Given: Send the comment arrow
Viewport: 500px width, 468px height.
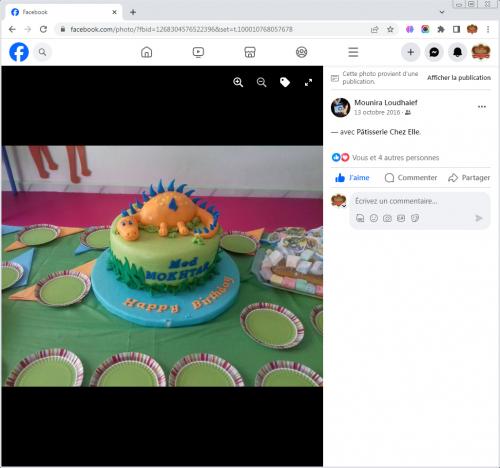Looking at the screenshot, I should point(478,218).
